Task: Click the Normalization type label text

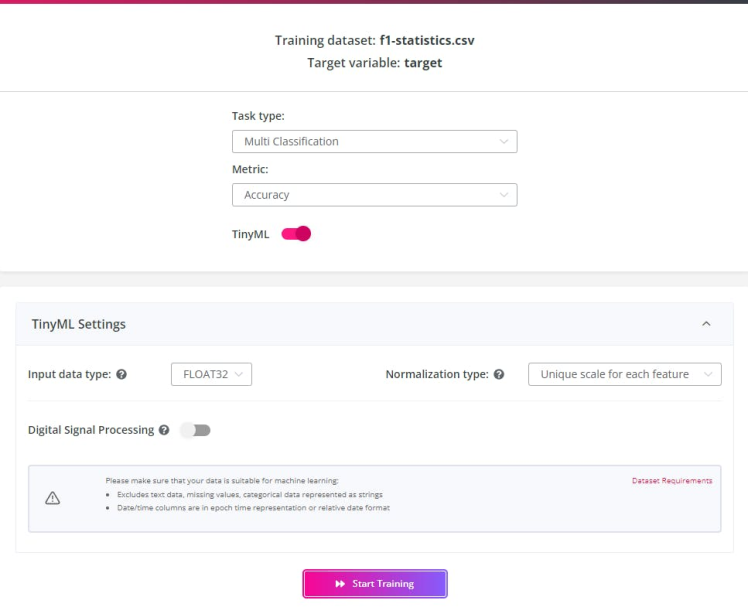Action: [437, 375]
